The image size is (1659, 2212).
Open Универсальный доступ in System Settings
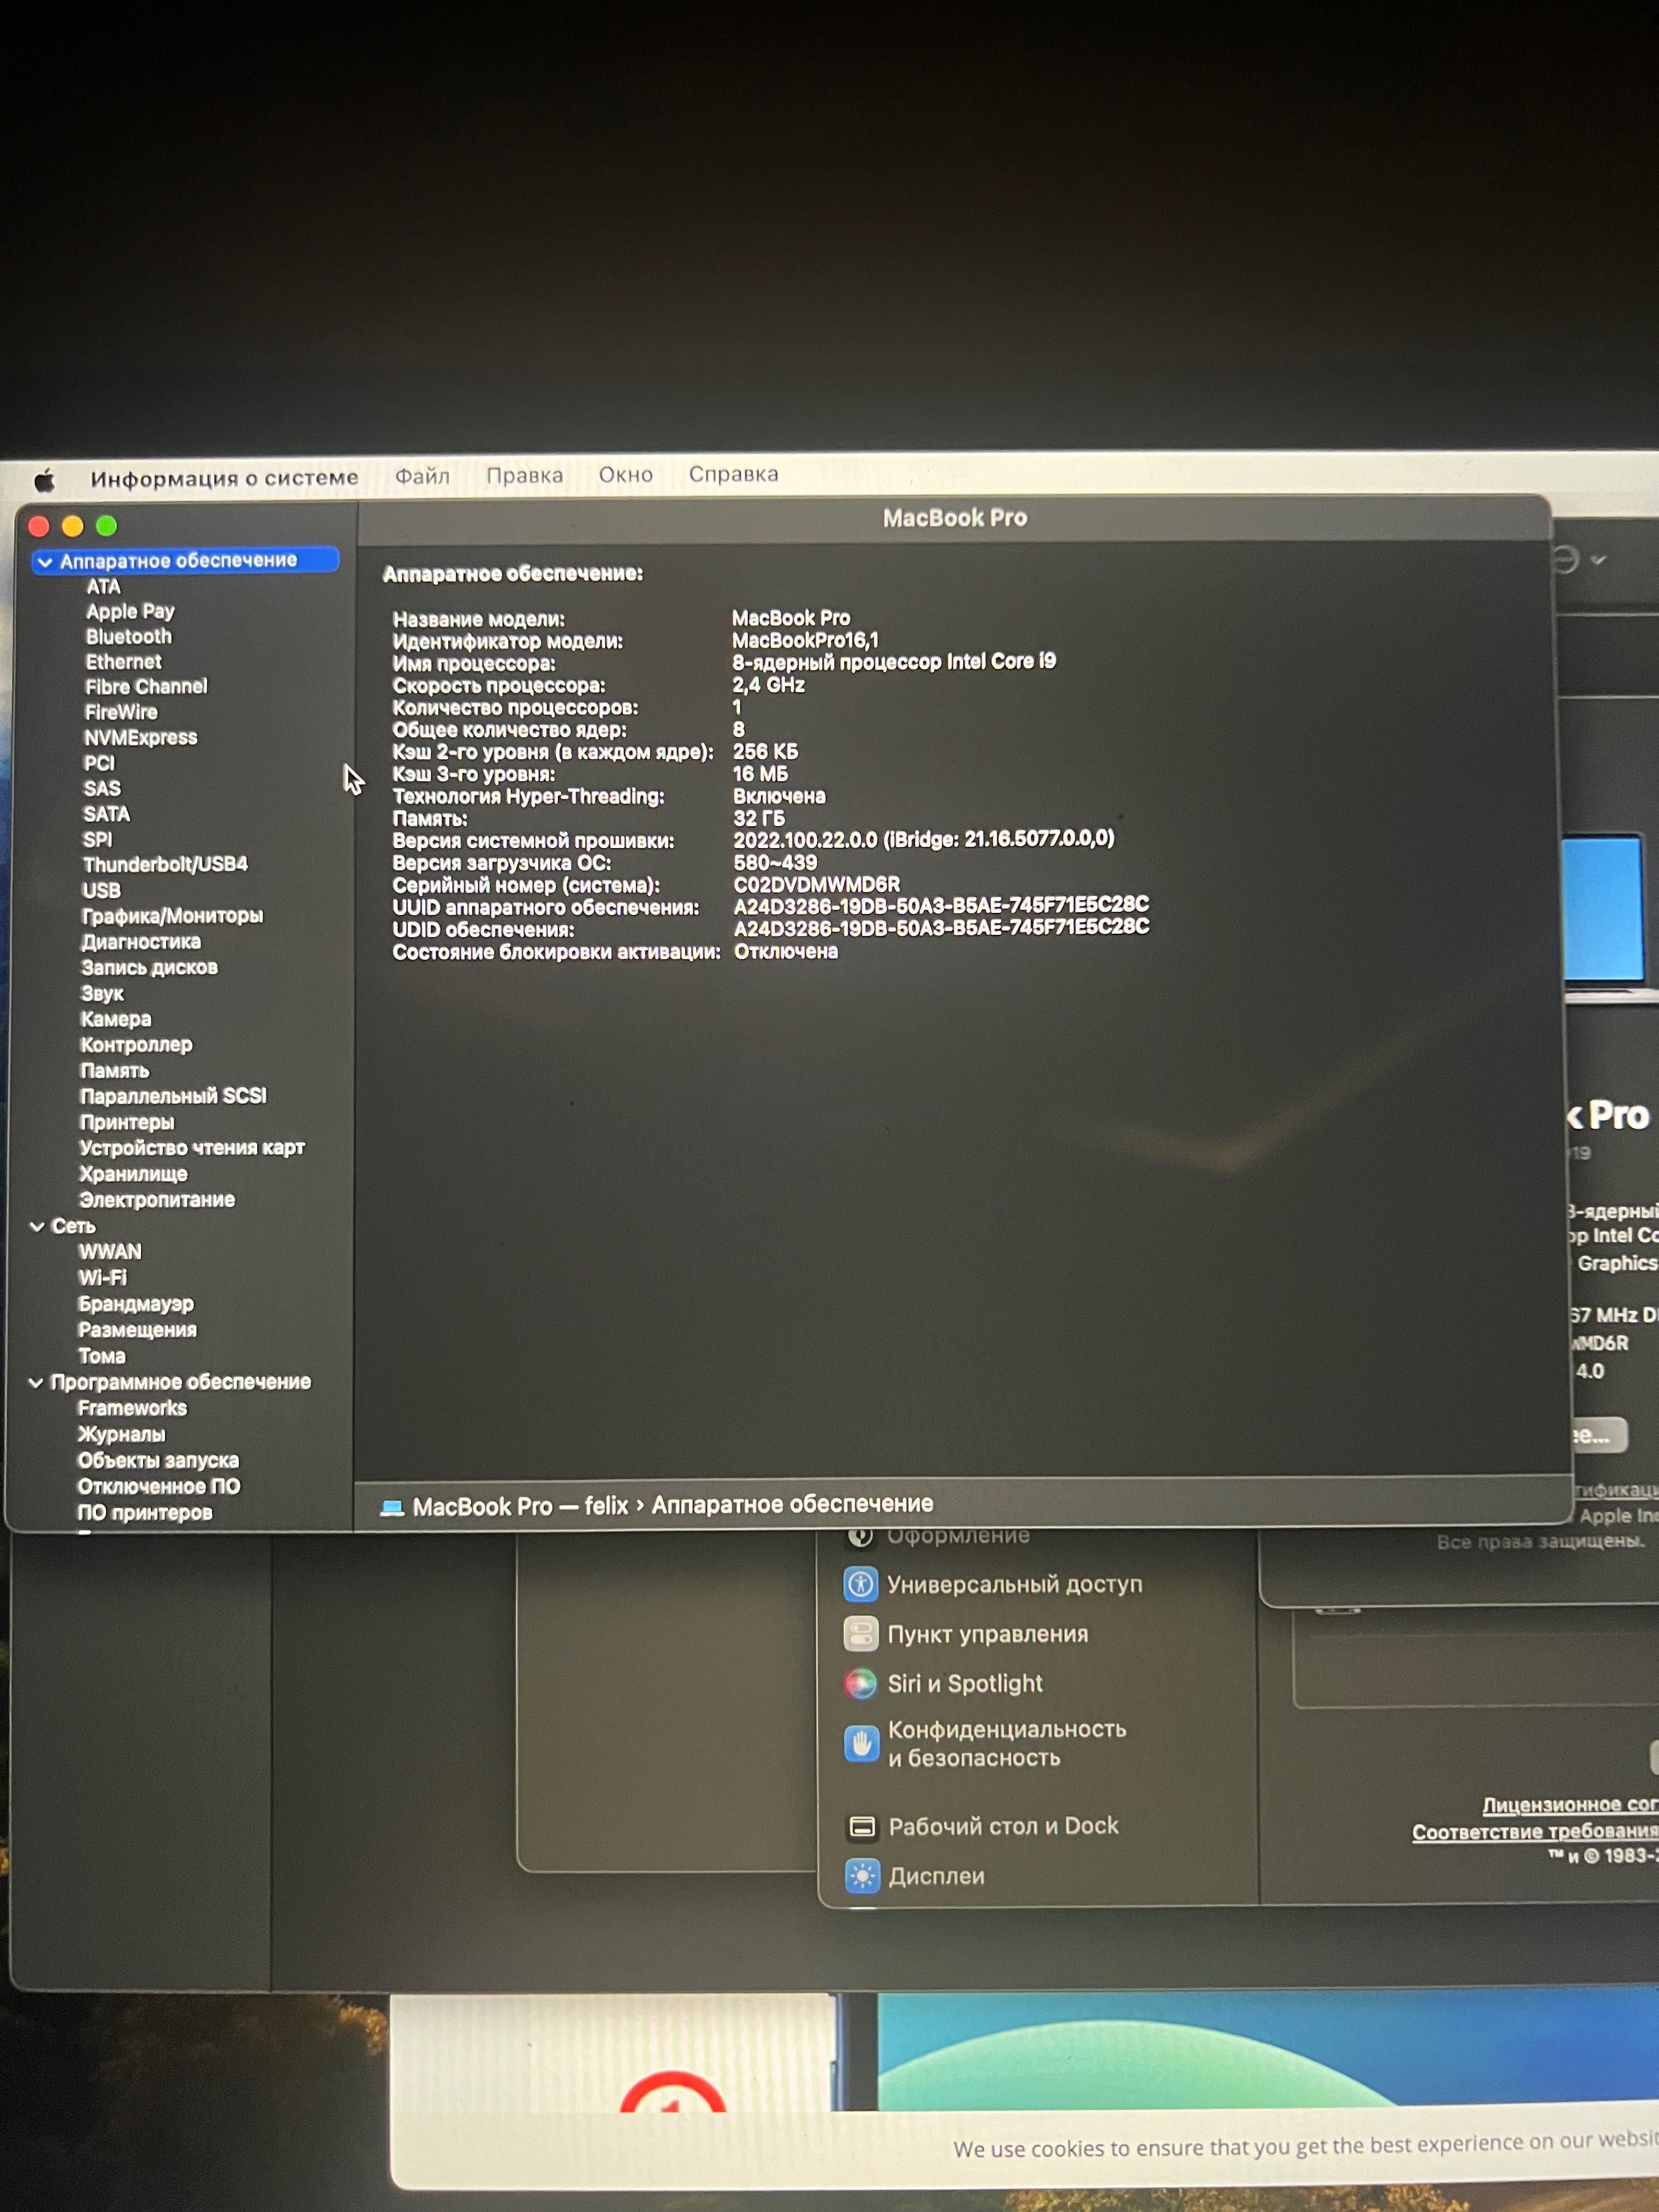(x=993, y=1584)
